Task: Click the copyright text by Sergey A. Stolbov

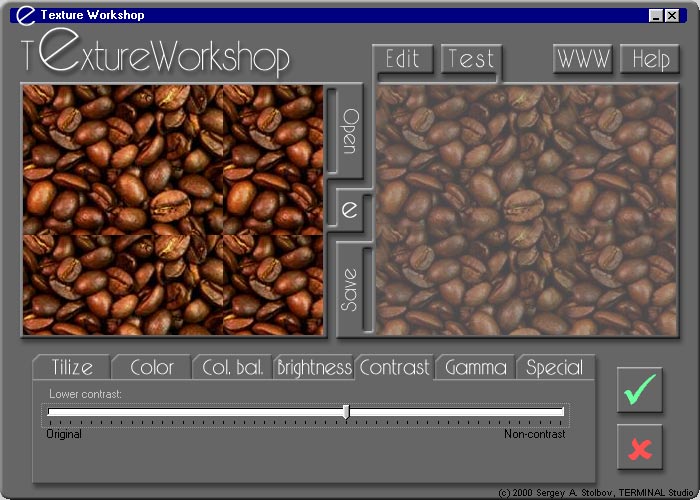Action: pyautogui.click(x=598, y=493)
